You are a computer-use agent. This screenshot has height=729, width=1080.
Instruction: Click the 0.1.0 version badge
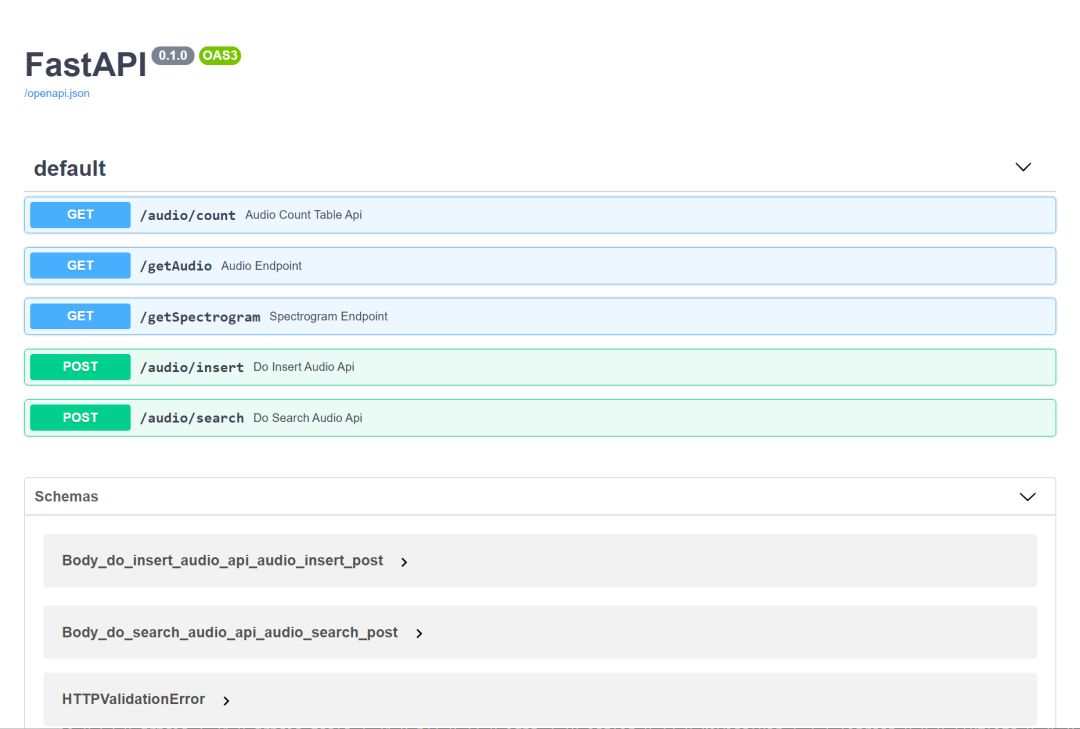click(173, 55)
